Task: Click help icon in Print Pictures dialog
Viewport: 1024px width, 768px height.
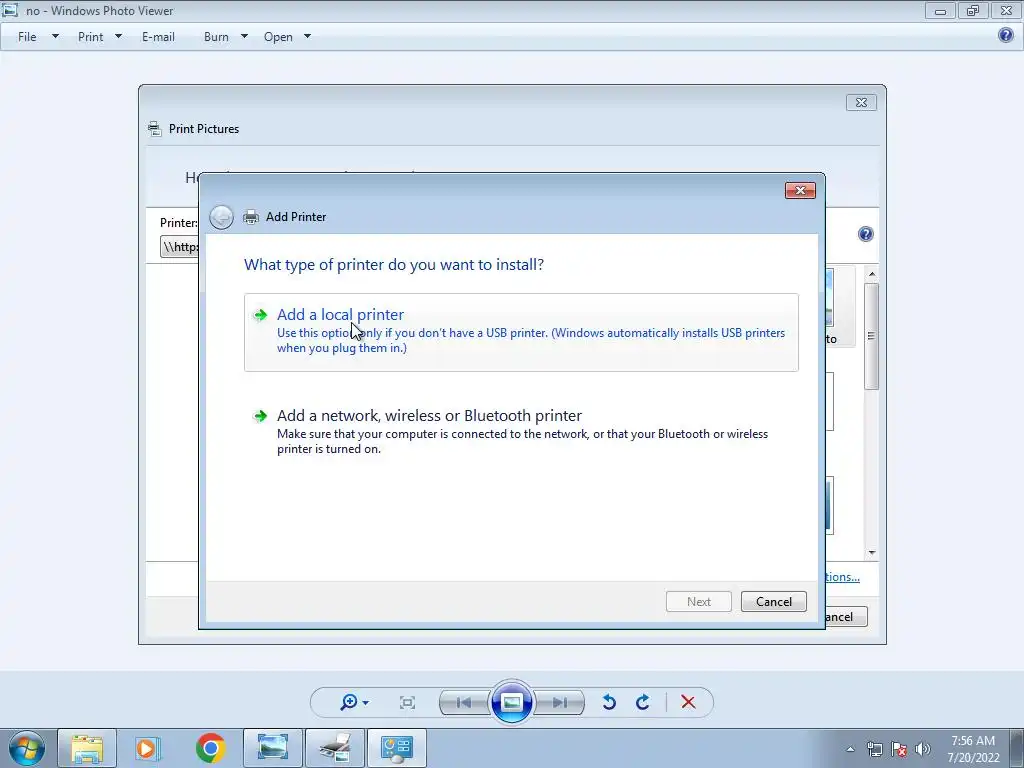Action: click(x=865, y=234)
